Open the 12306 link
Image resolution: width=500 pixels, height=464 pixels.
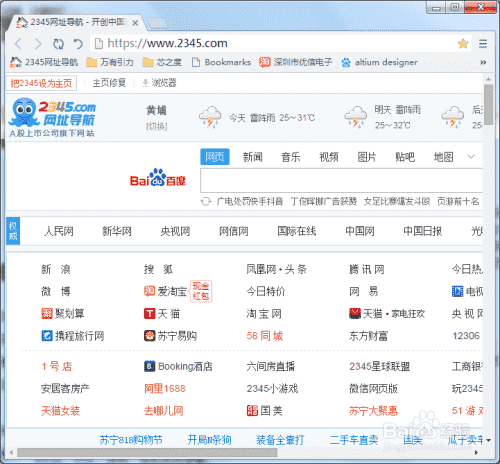click(466, 336)
